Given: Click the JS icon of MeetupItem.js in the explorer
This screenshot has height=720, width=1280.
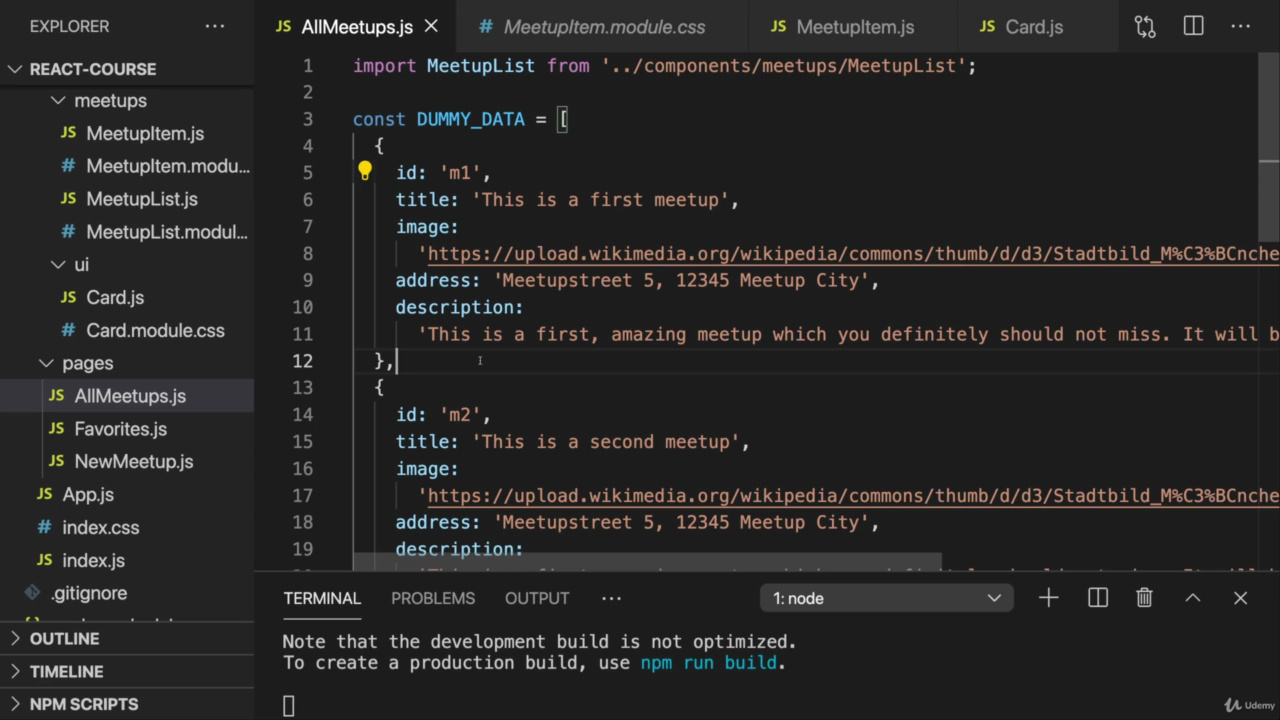Looking at the screenshot, I should tap(68, 133).
